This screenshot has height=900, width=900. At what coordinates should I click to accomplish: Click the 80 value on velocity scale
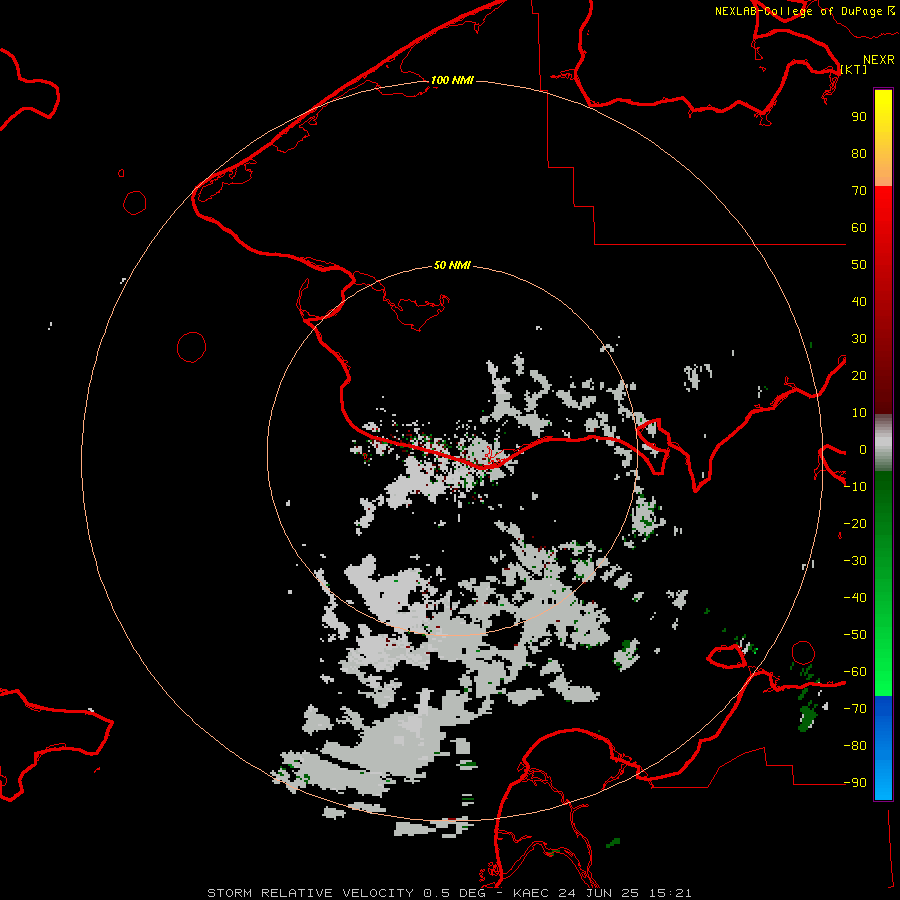click(859, 153)
